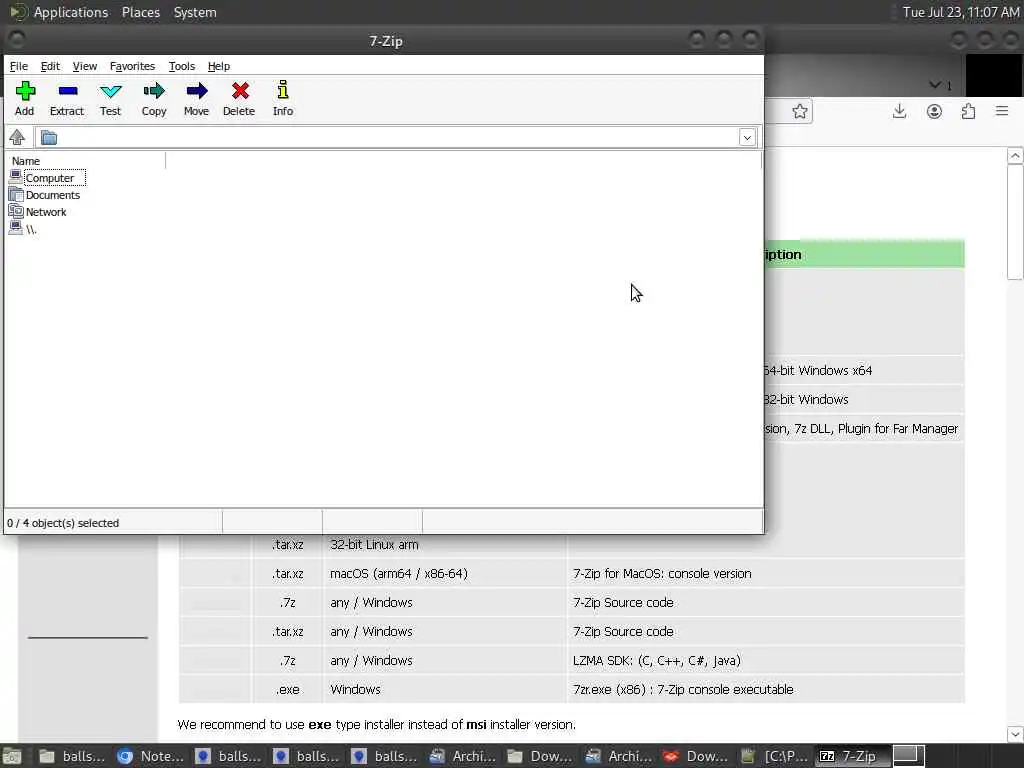Open the Places menu

pyautogui.click(x=140, y=12)
